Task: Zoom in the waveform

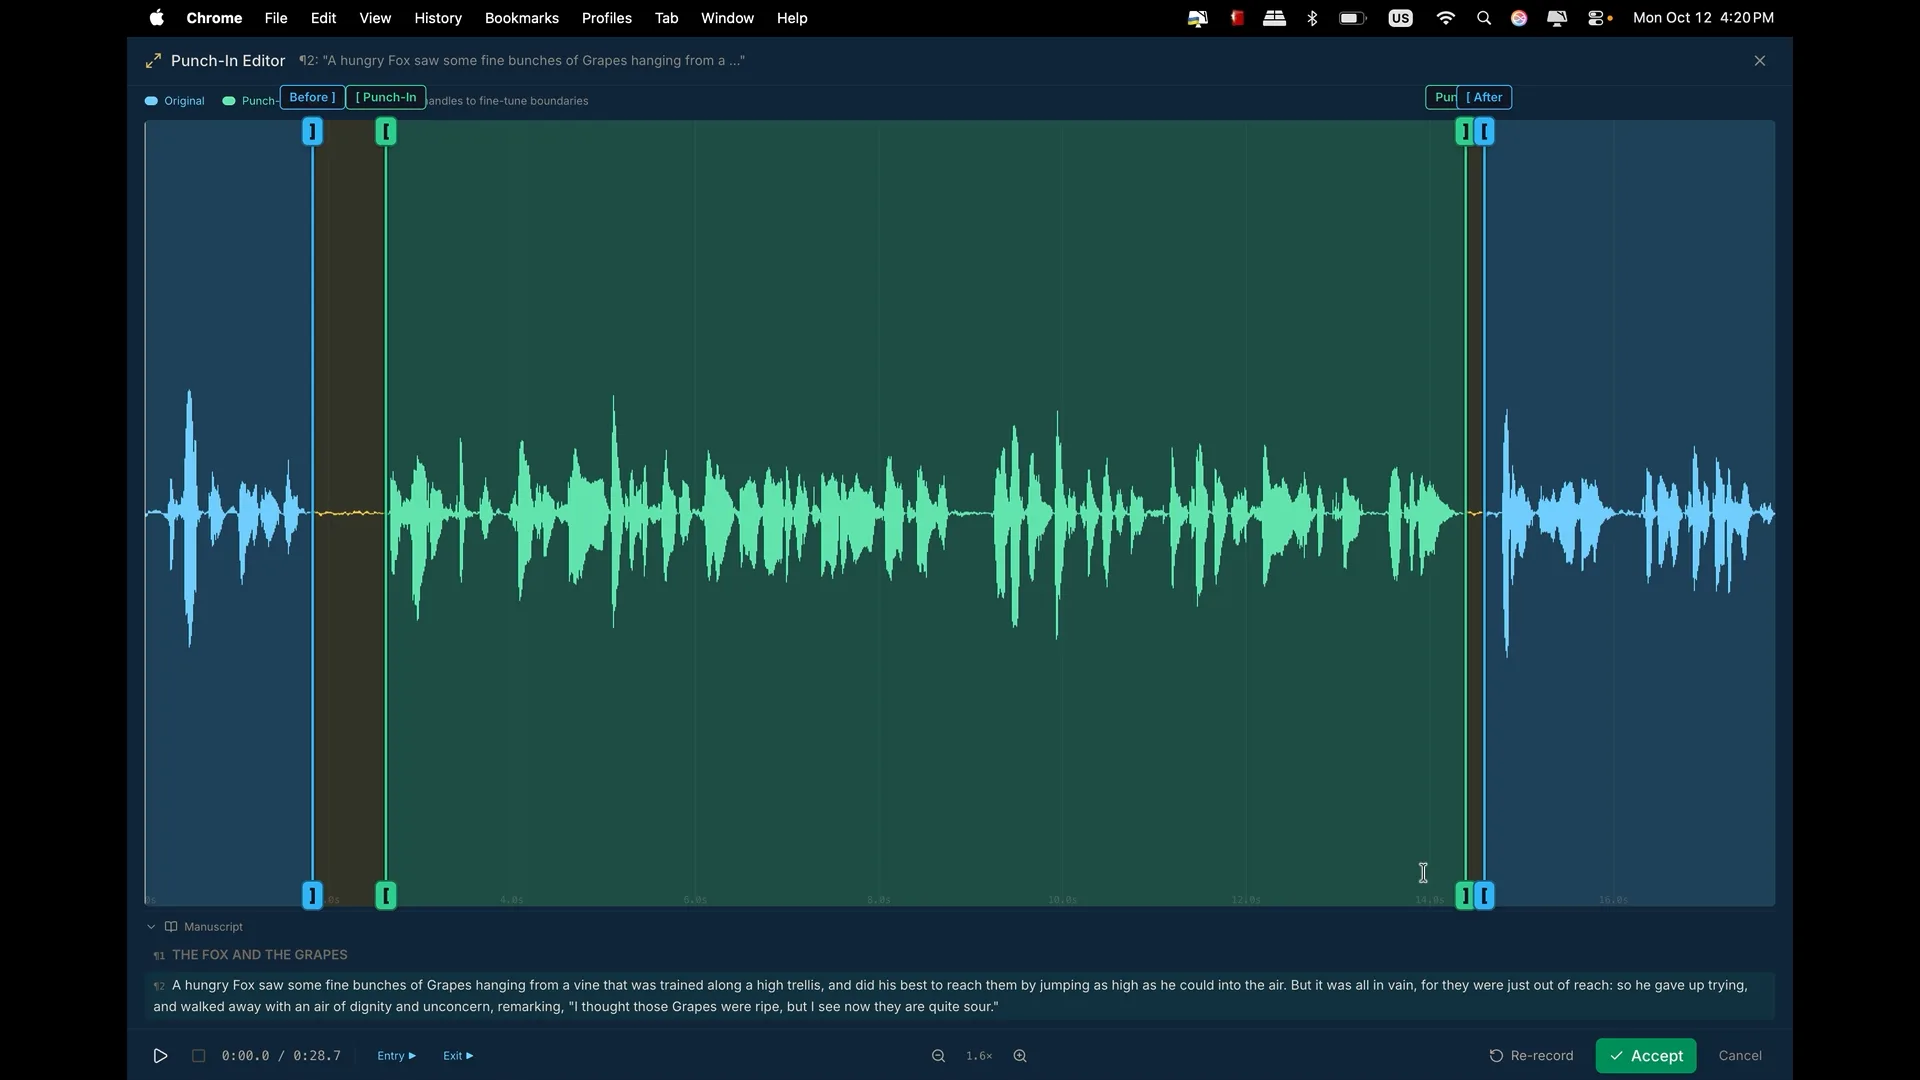Action: pos(1020,1056)
